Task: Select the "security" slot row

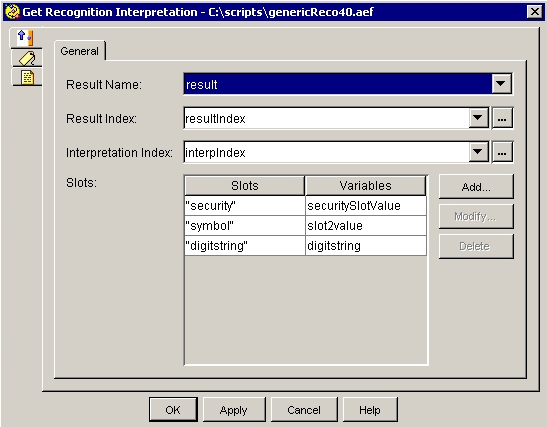Action: point(305,206)
